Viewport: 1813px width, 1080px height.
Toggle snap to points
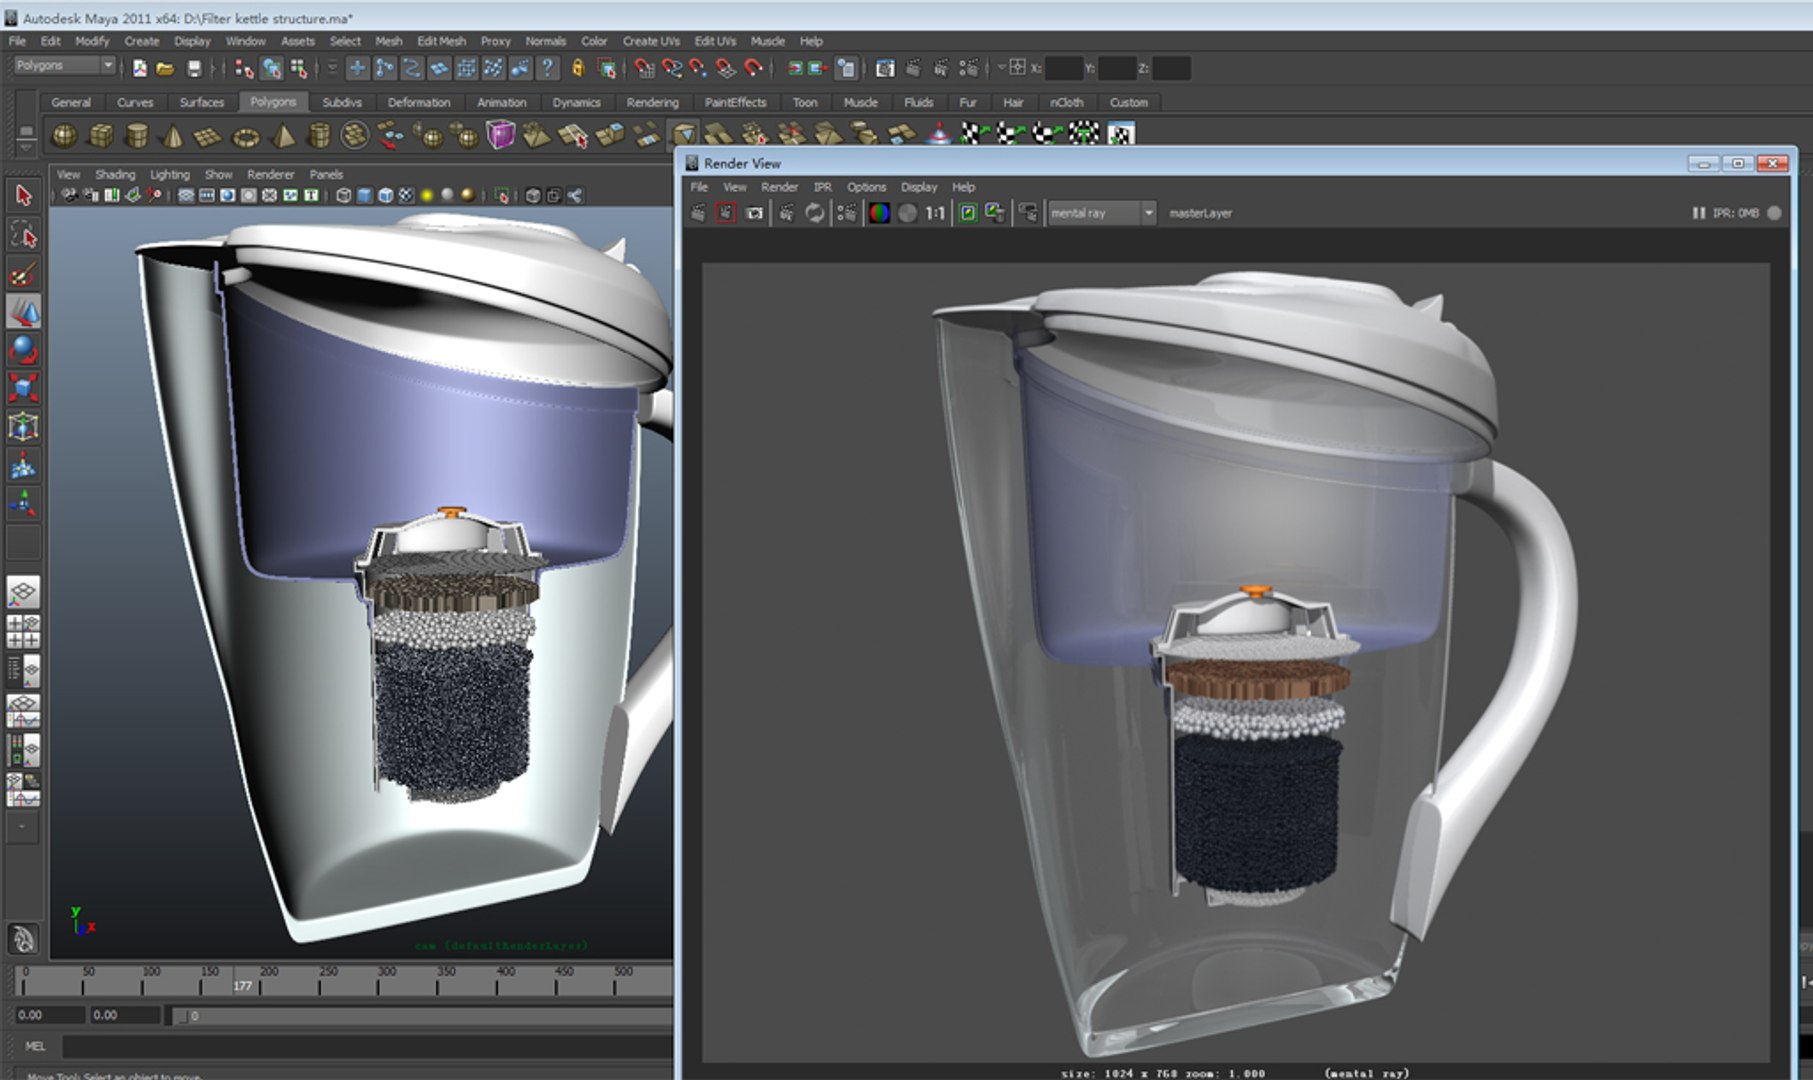(x=698, y=68)
